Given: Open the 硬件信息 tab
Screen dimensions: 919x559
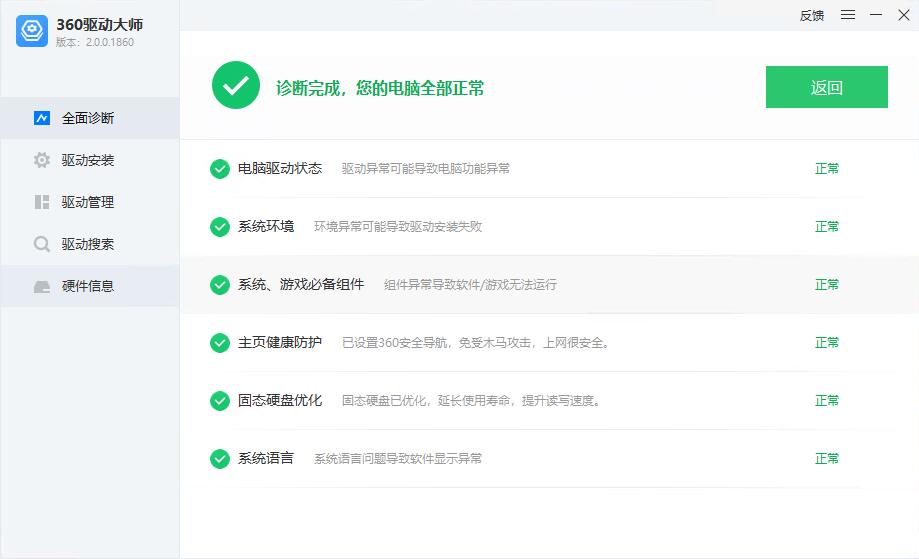Looking at the screenshot, I should 88,286.
